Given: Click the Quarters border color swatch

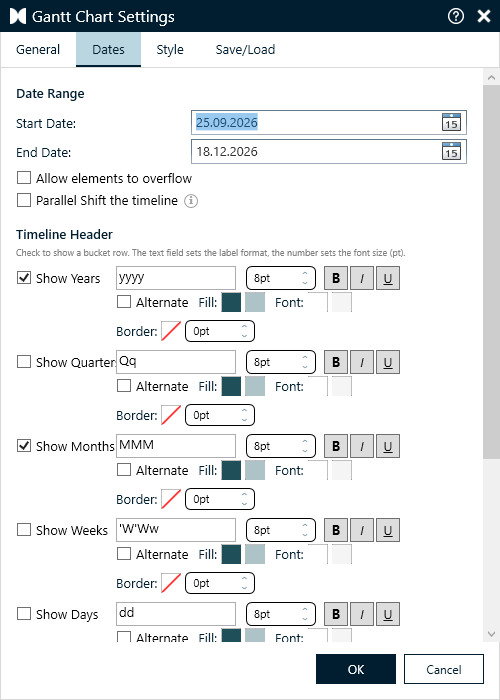Looking at the screenshot, I should 171,415.
